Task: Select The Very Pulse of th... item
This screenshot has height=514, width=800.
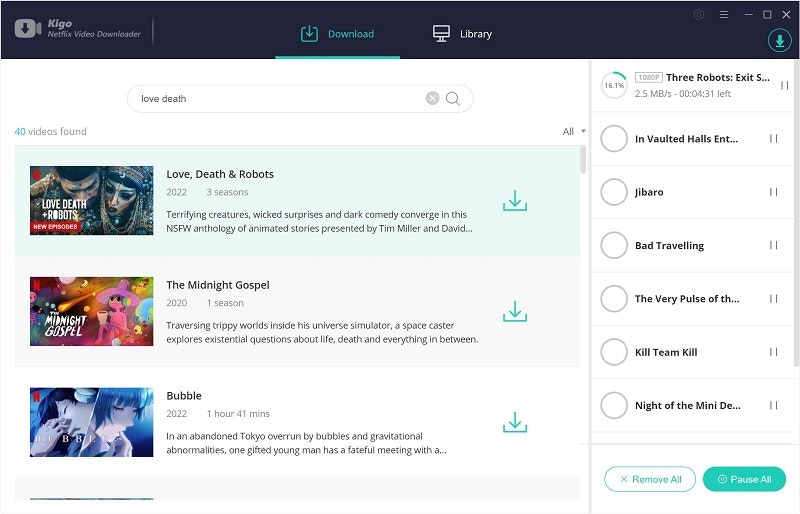Action: [x=687, y=299]
